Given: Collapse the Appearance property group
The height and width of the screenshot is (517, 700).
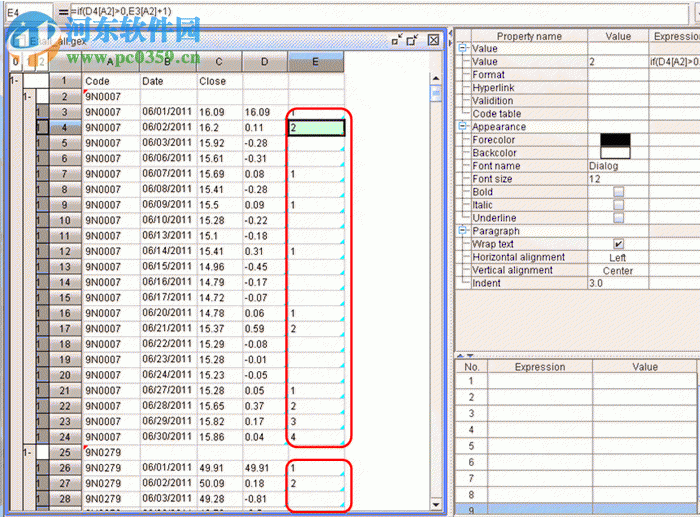Looking at the screenshot, I should tap(463, 127).
